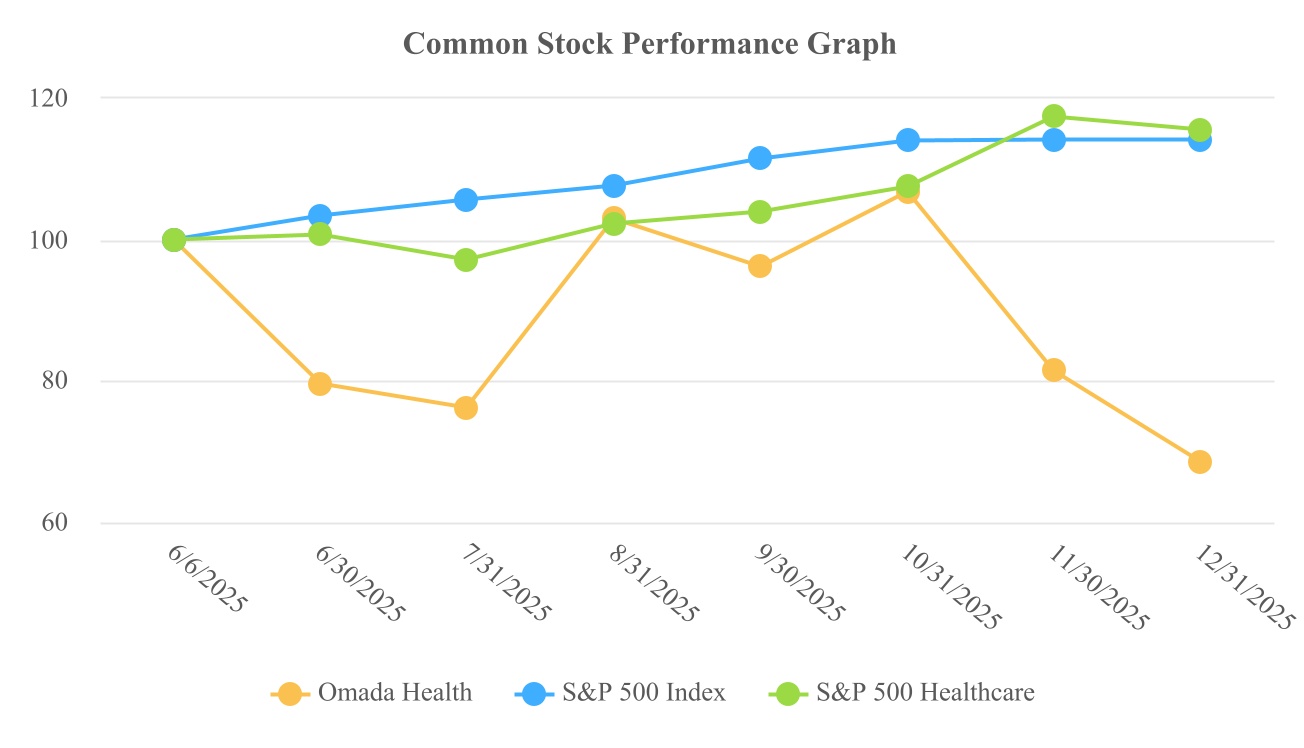1304x748 pixels.
Task: Click Omada Health data point for 6/30/2025
Action: (x=320, y=384)
